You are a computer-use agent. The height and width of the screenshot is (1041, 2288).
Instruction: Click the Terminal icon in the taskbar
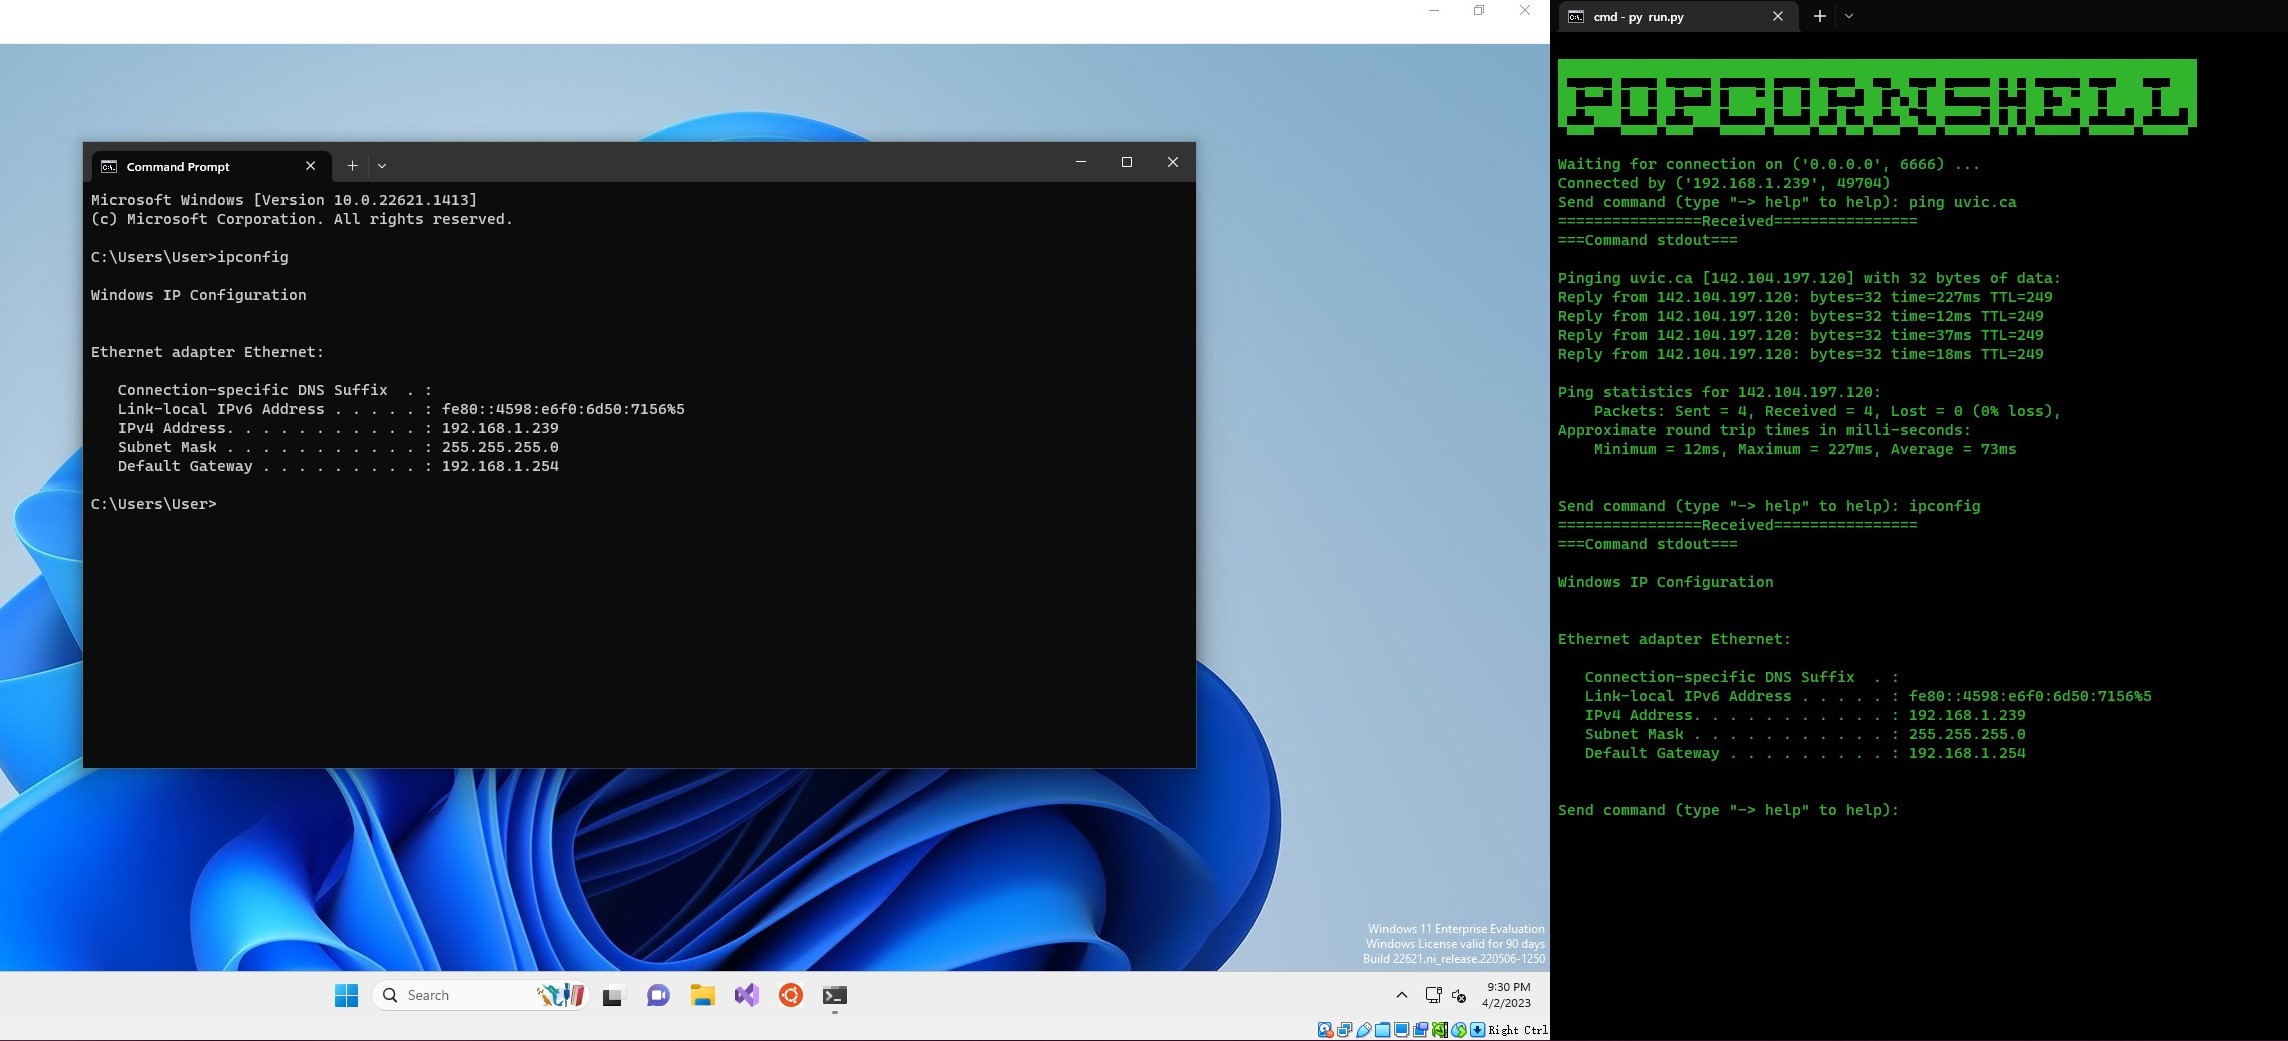pyautogui.click(x=835, y=996)
